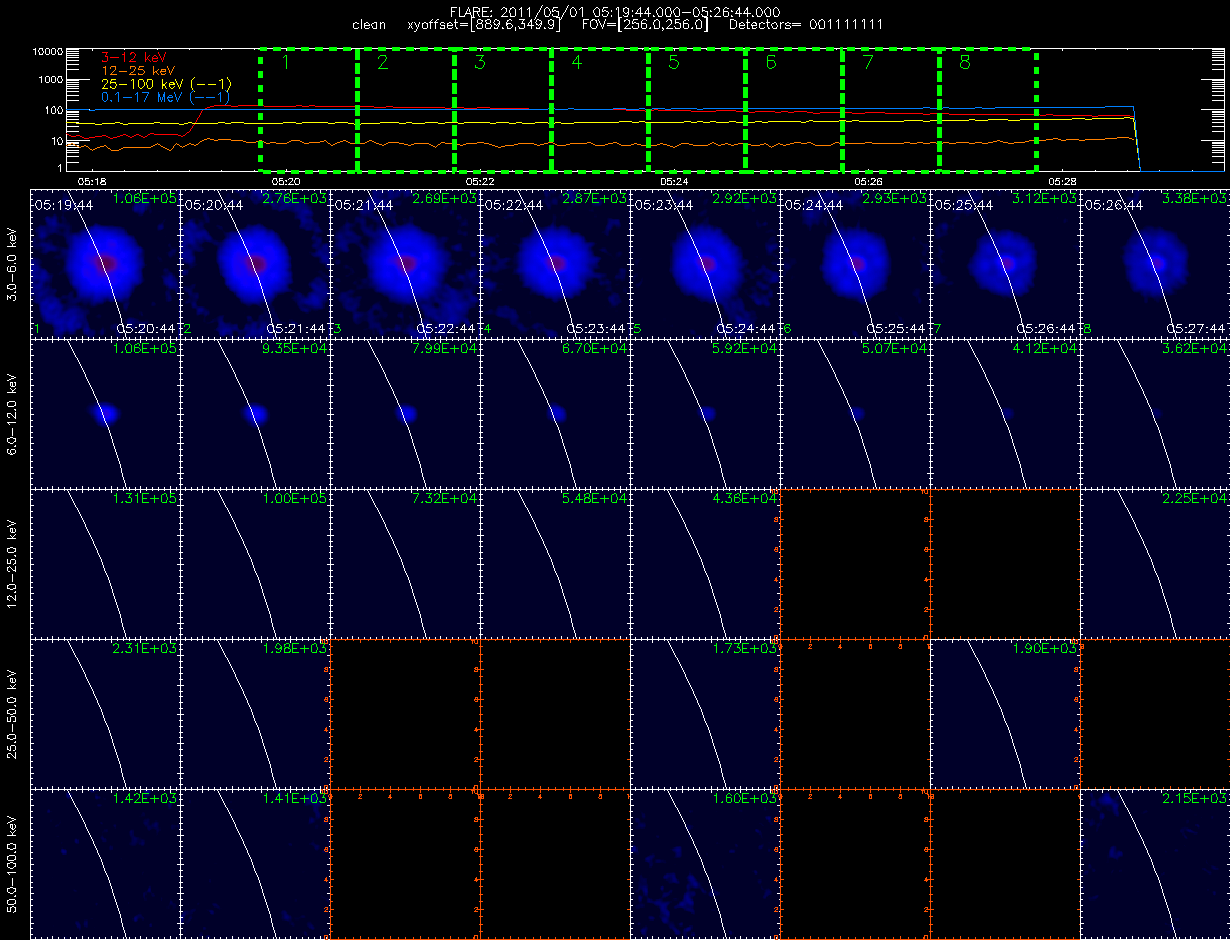Click the peak value 1.41E+03

[x=295, y=799]
